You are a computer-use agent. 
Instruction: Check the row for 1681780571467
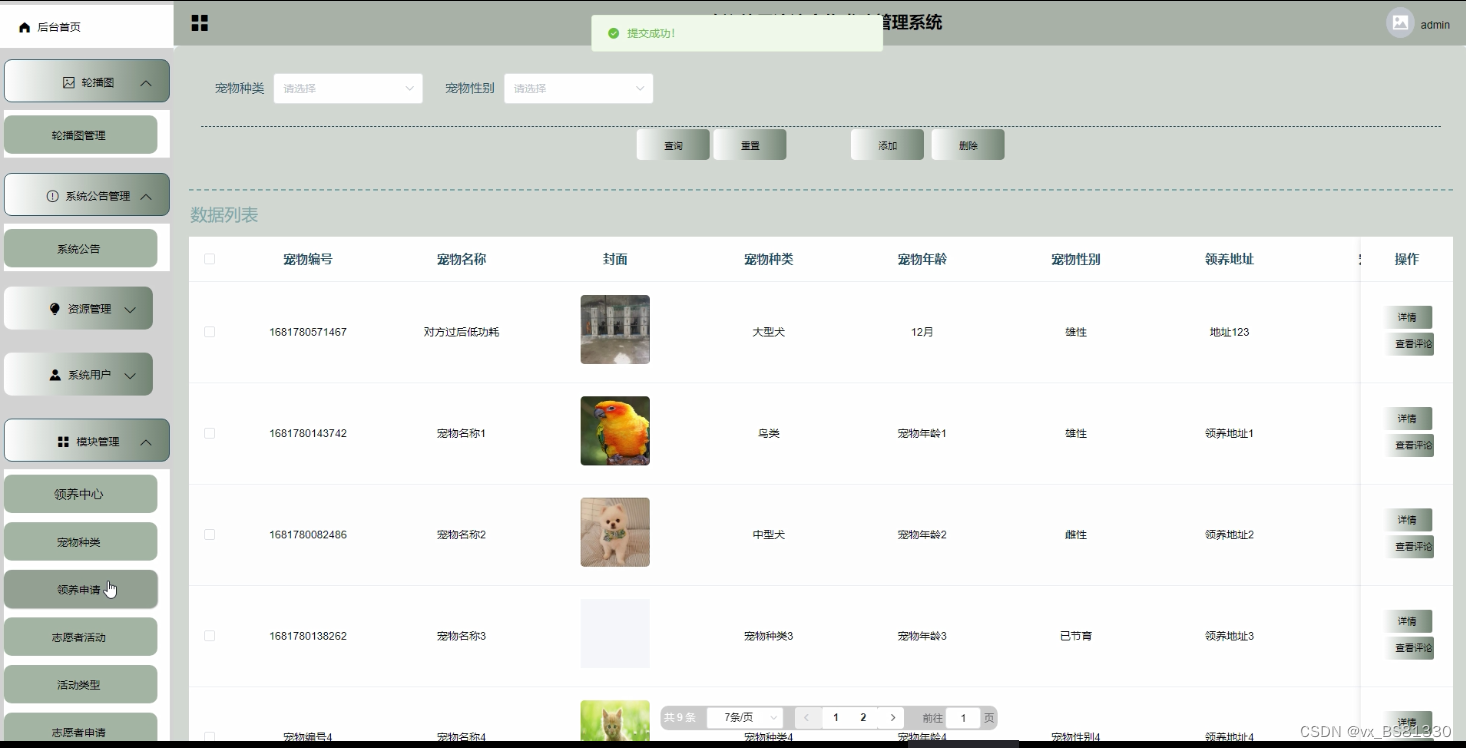pyautogui.click(x=209, y=332)
